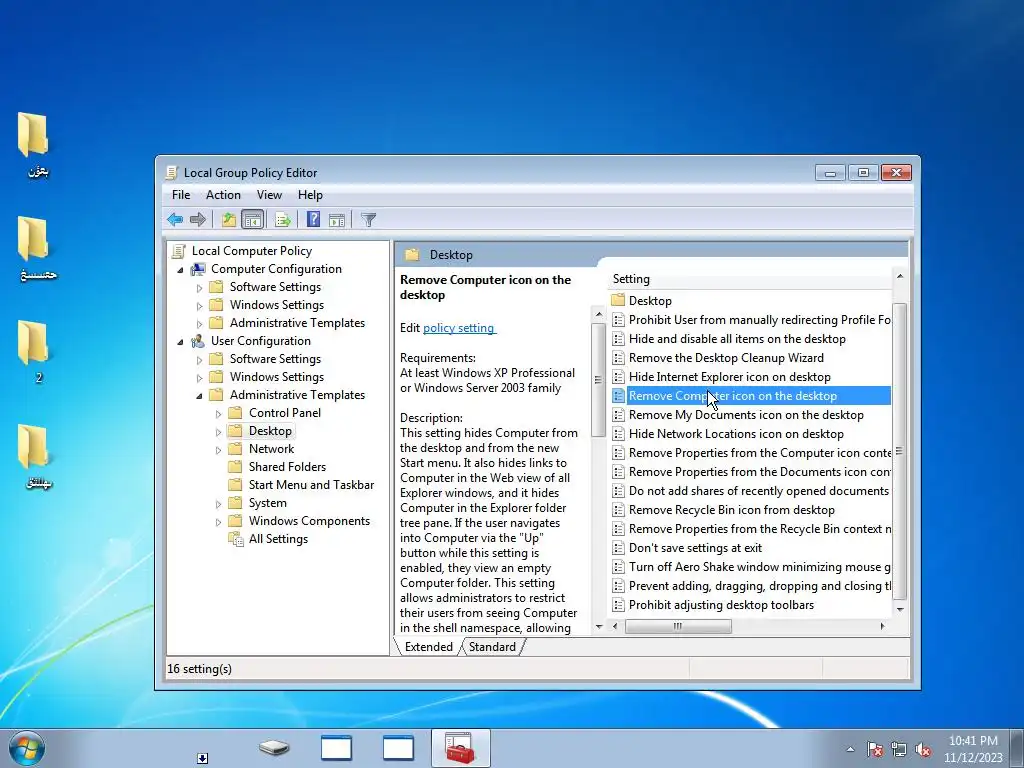The image size is (1024, 768).
Task: Select Remove My Documents icon on desktop
Action: [x=751, y=415]
